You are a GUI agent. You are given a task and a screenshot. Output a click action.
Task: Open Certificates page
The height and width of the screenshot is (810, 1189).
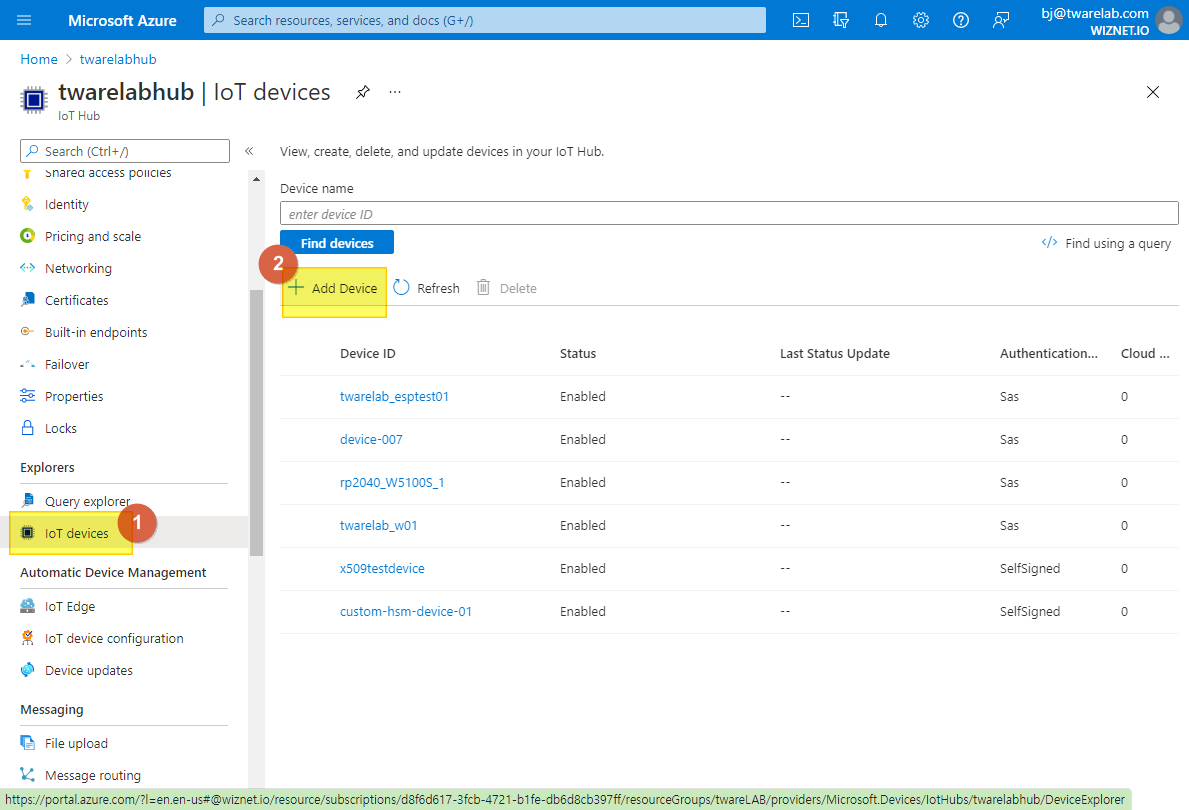77,300
